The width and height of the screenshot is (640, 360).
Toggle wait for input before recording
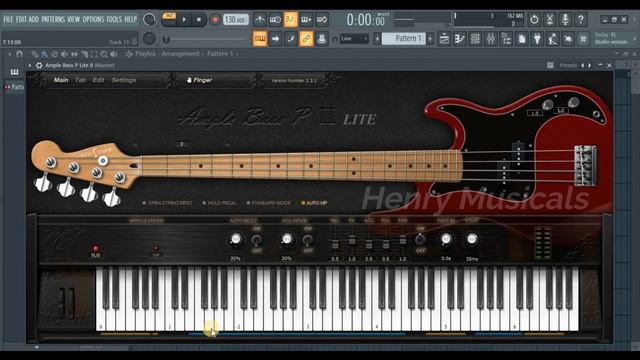pos(275,19)
